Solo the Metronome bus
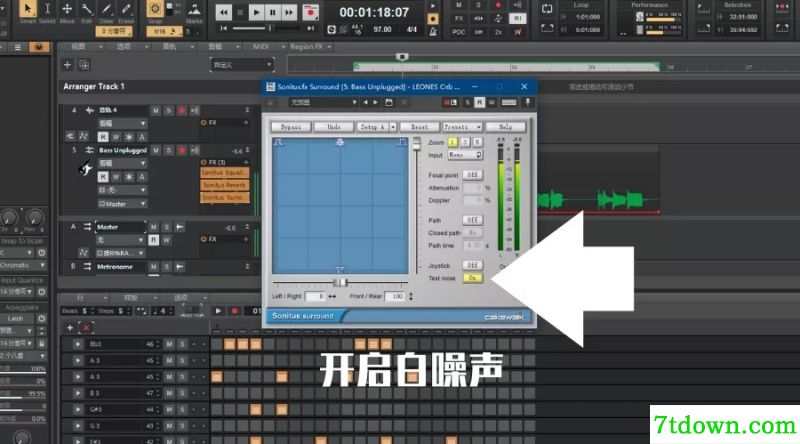The width and height of the screenshot is (800, 444). click(x=166, y=266)
